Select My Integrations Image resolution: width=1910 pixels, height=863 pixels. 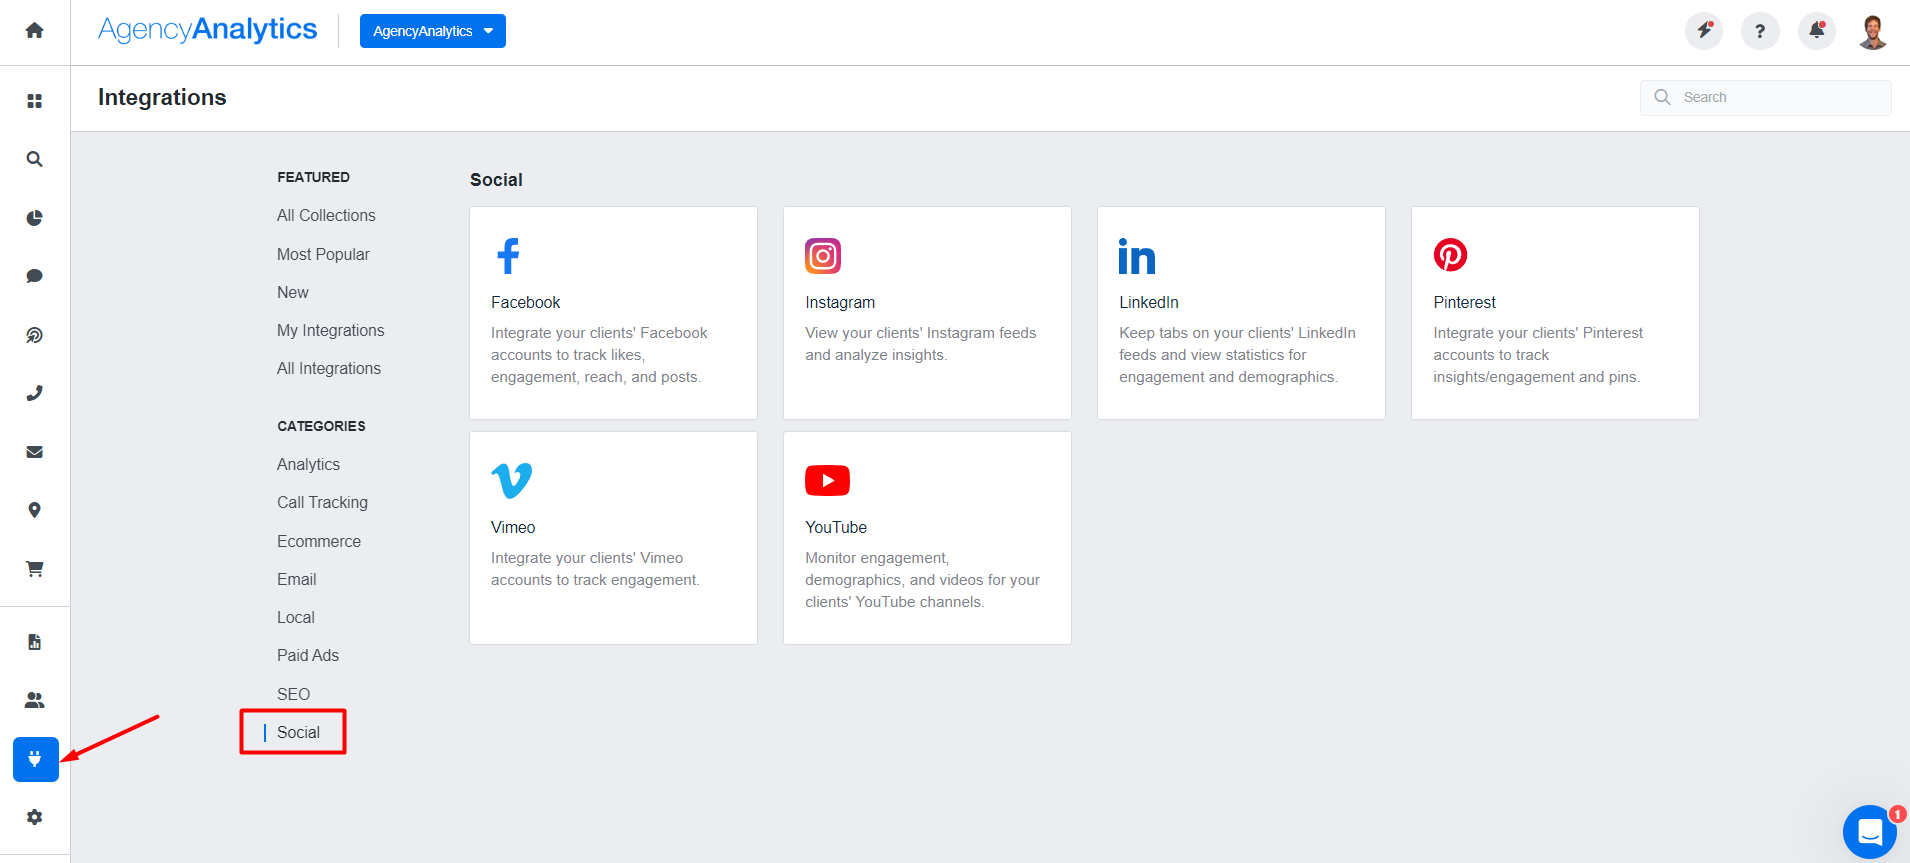pos(330,330)
